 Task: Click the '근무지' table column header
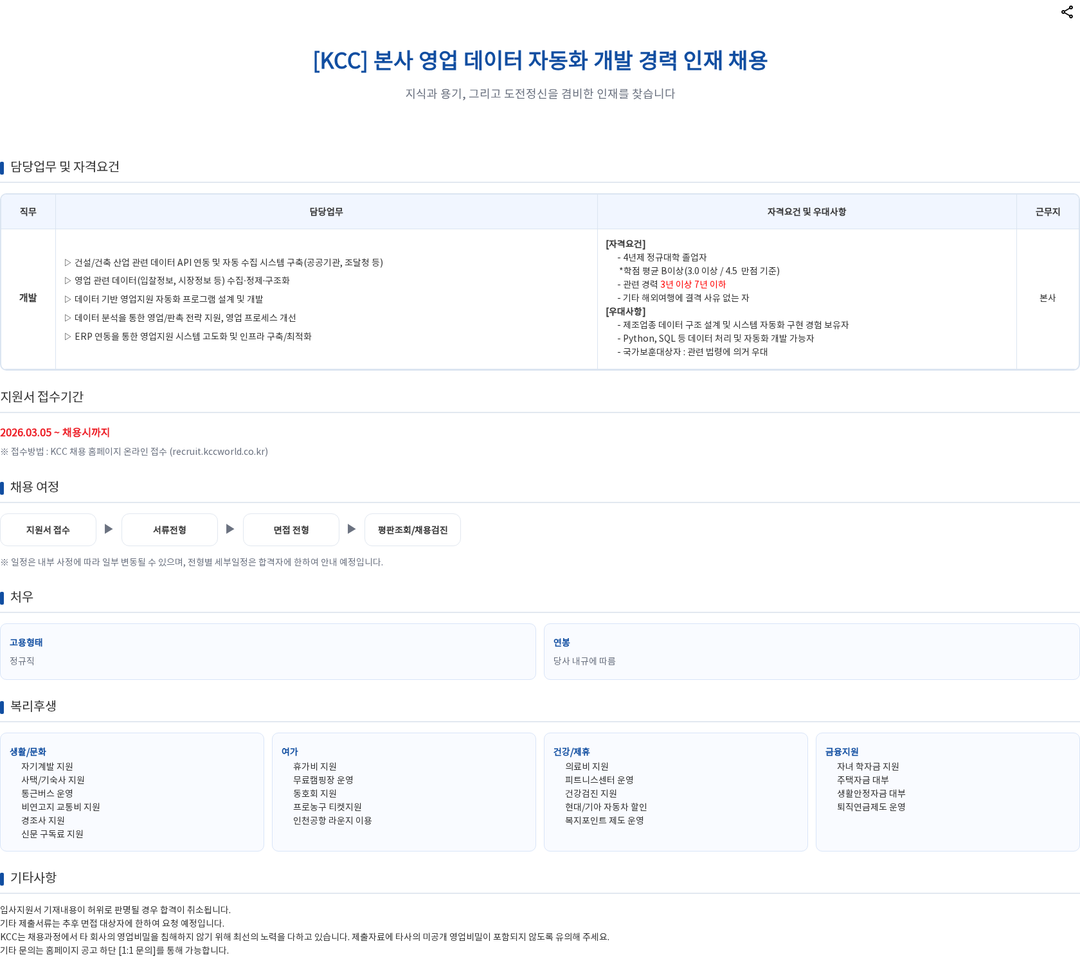pos(1048,212)
